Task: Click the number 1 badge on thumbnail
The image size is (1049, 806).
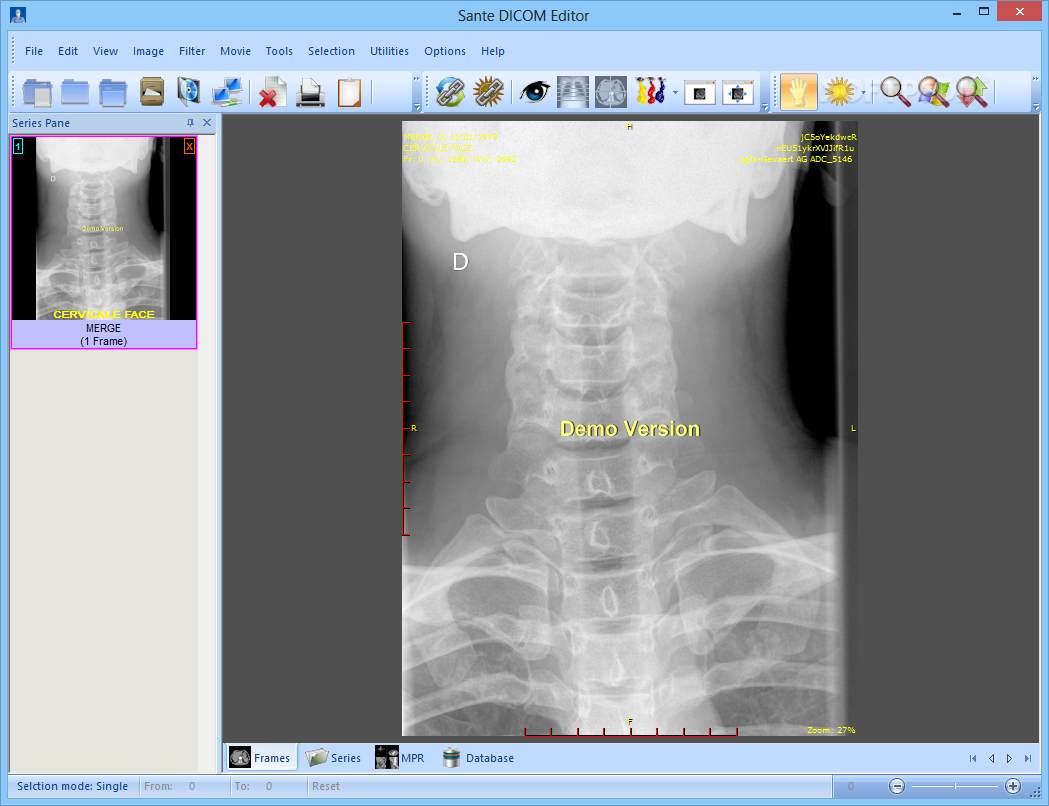Action: click(x=18, y=146)
